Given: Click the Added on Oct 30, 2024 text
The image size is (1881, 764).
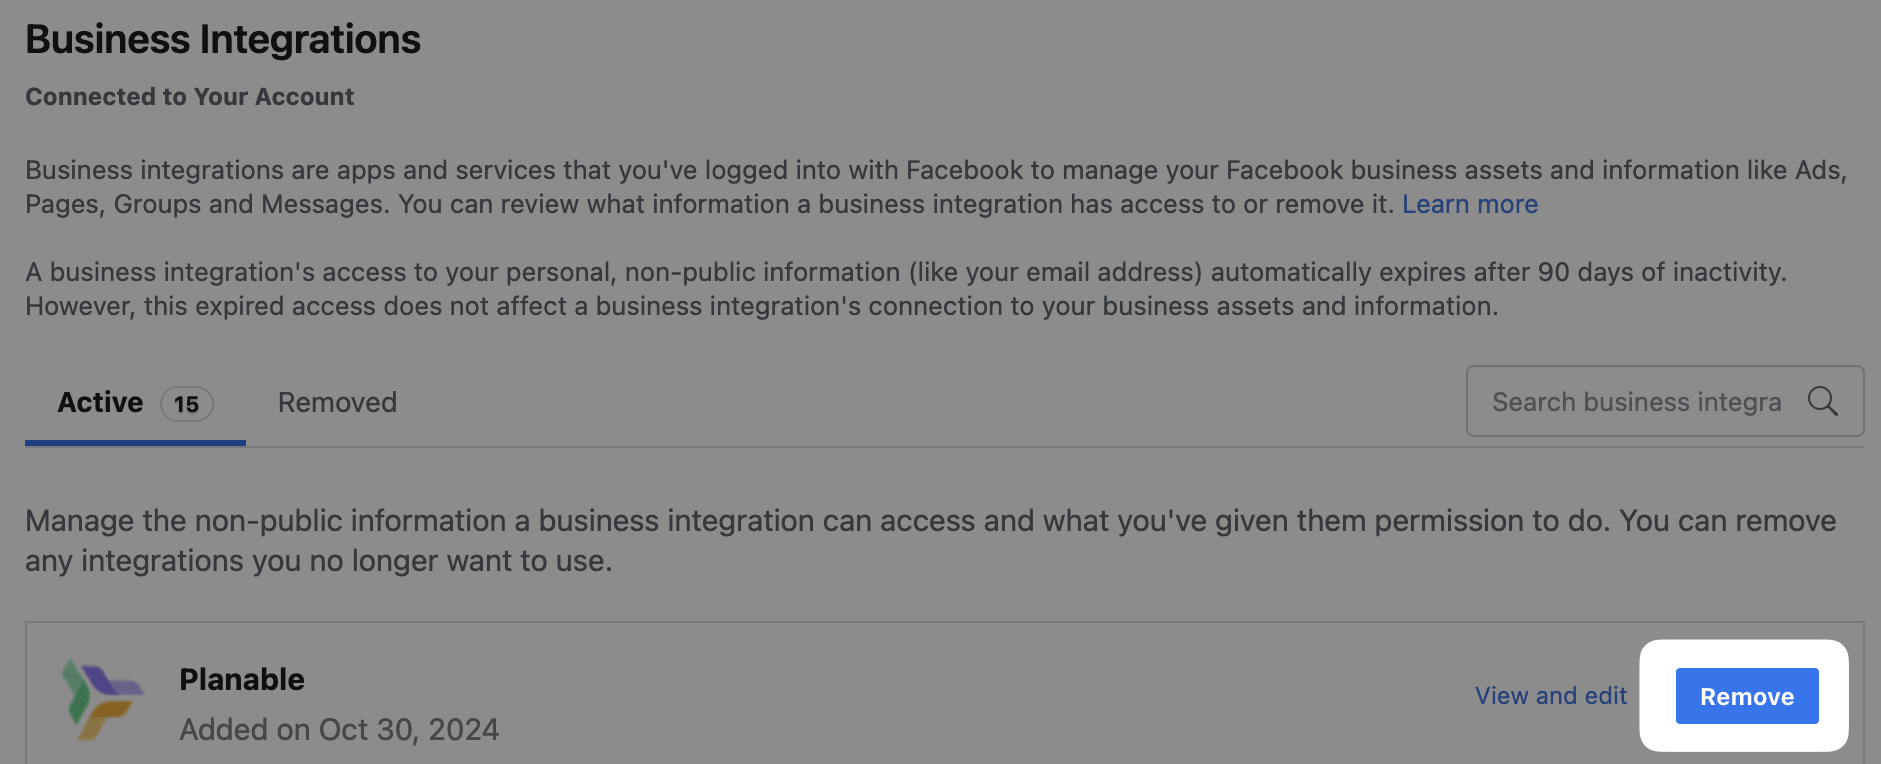Looking at the screenshot, I should click(x=339, y=730).
